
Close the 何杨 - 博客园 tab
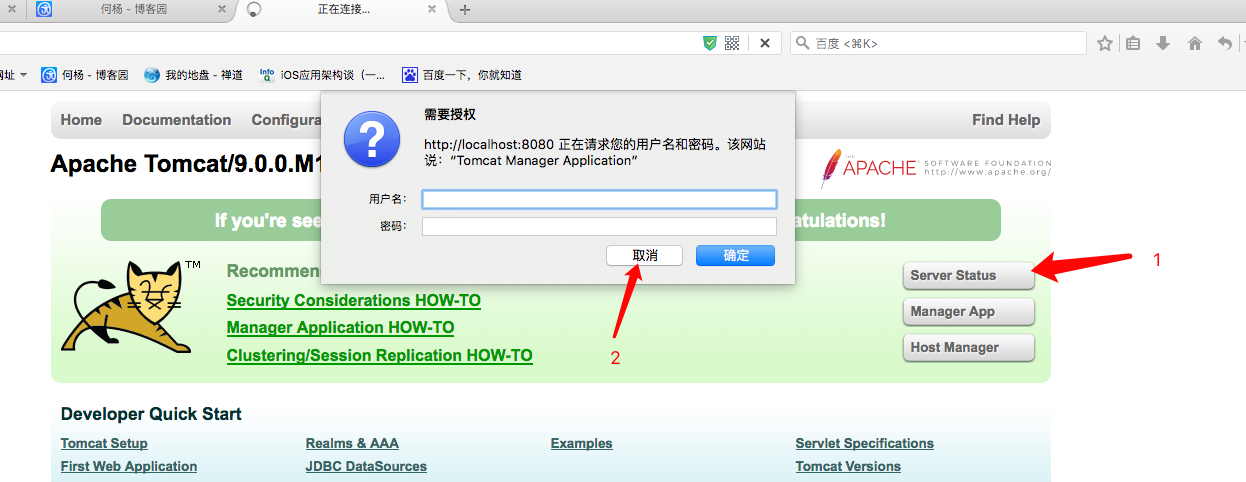pos(220,10)
